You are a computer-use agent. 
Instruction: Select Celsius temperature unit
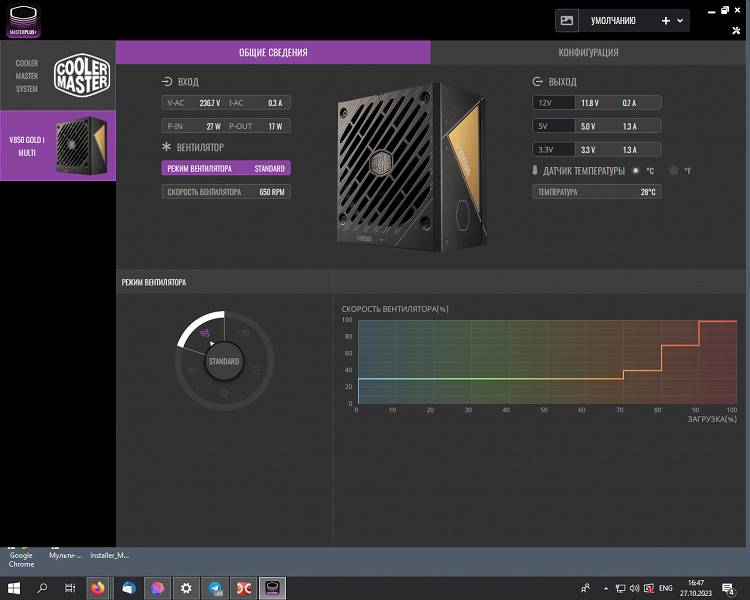[636, 170]
